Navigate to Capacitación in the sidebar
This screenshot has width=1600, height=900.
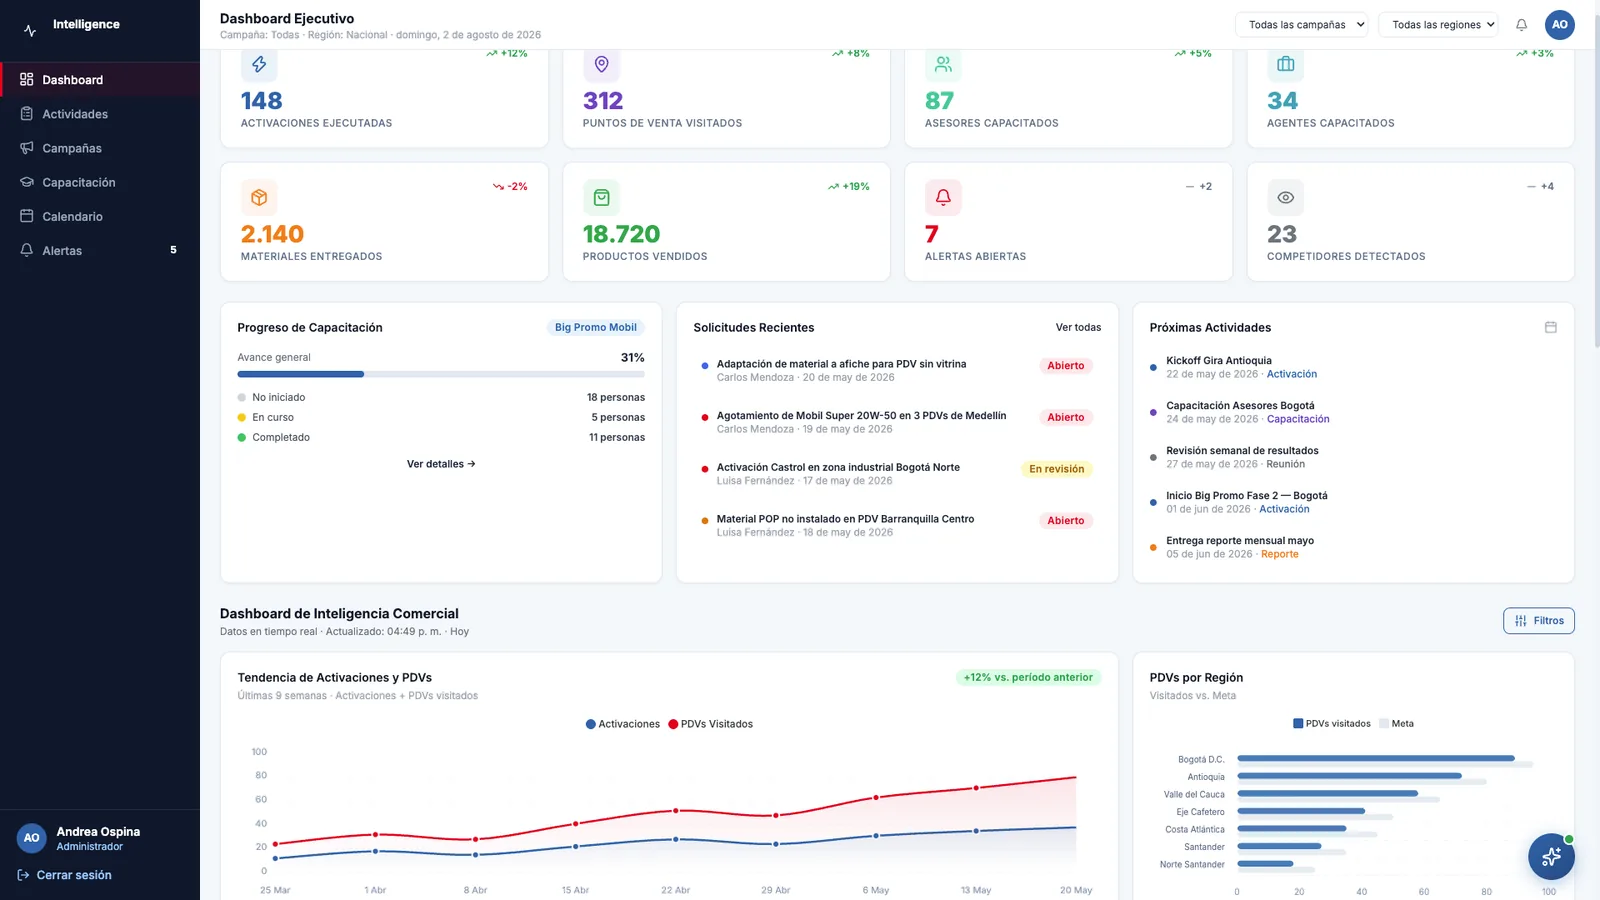click(100, 182)
